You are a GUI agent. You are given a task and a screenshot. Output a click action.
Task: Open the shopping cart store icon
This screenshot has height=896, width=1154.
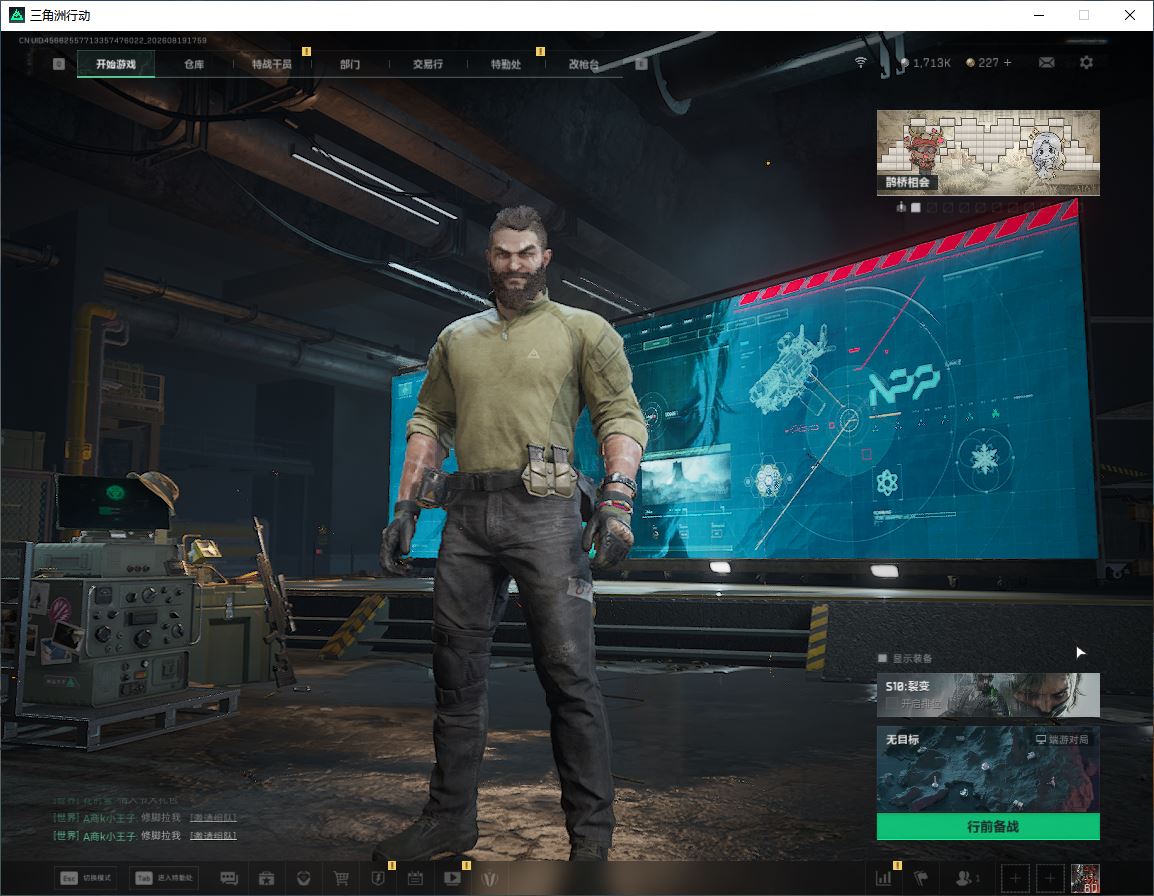coord(341,878)
